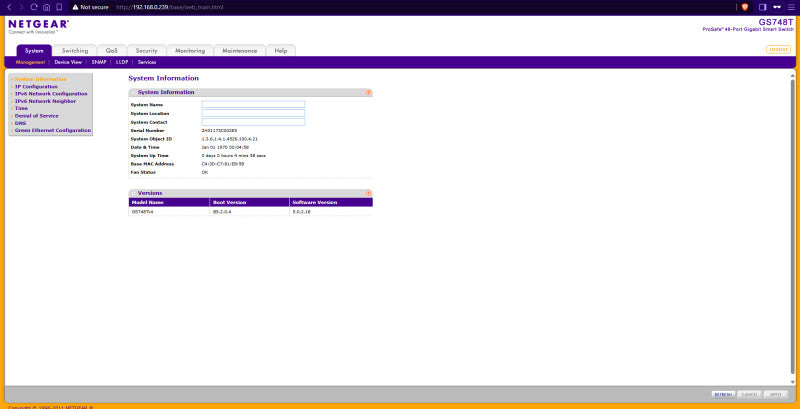
Task: Go to browser home page icon
Action: tap(46, 7)
